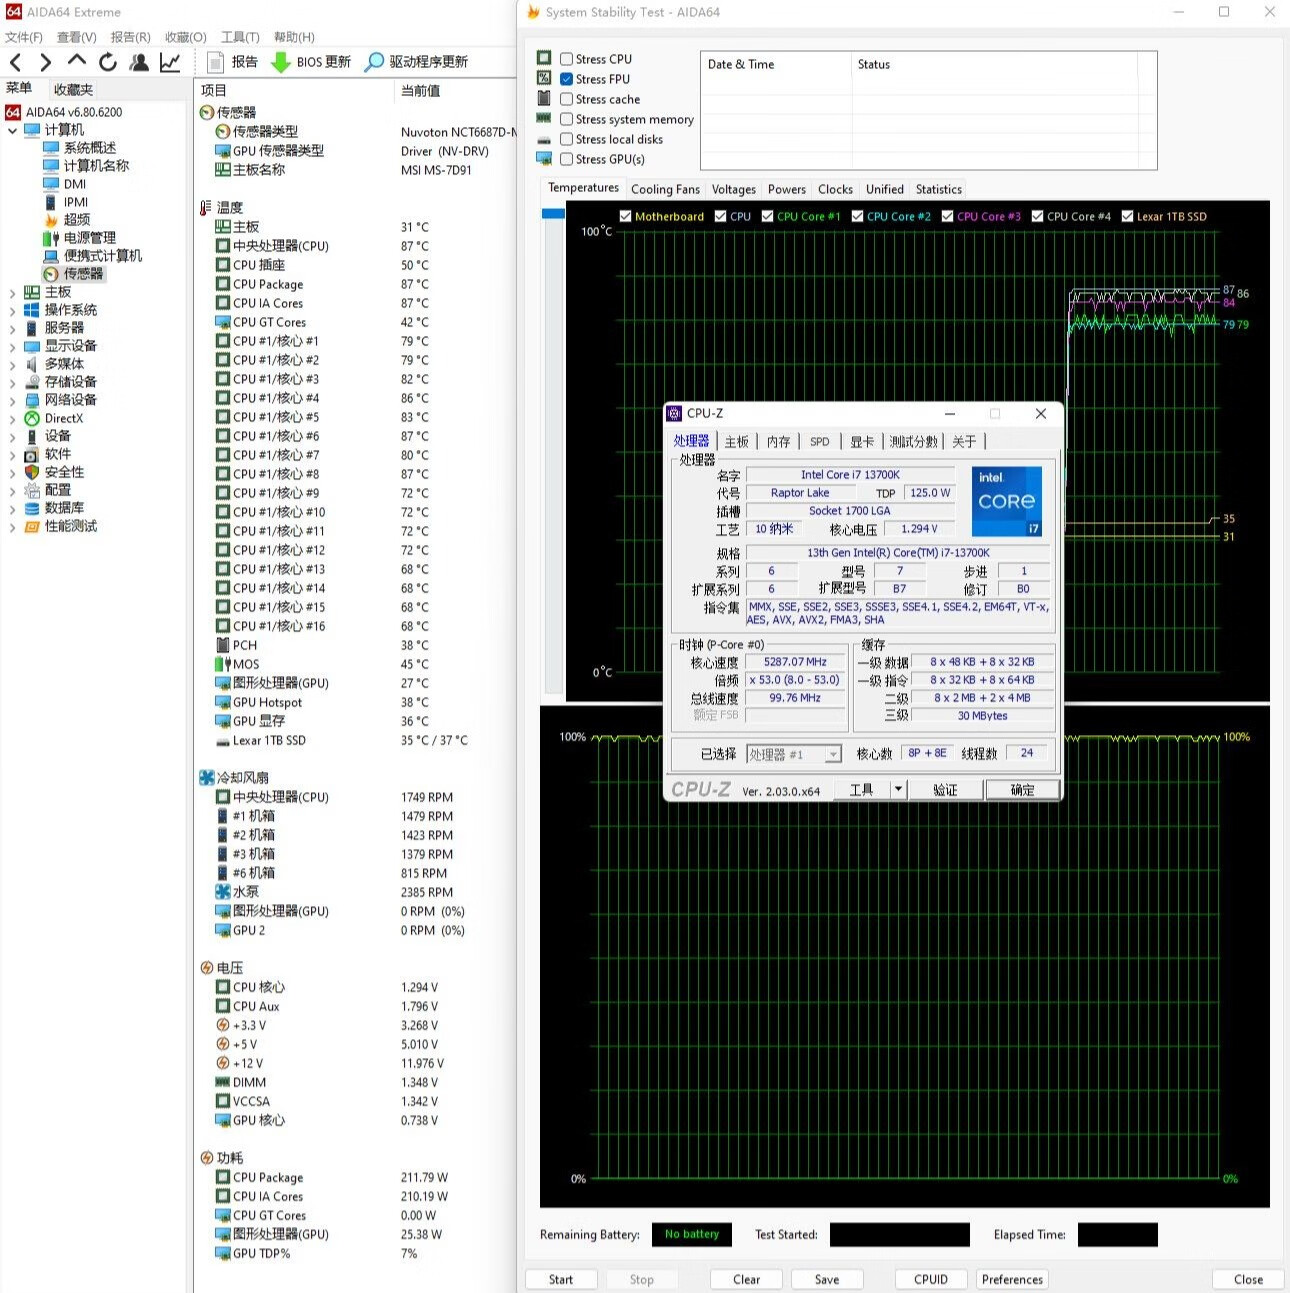Select 电源管理 icon in sidebar tree
Screen dimensions: 1290x1293
tap(51, 237)
